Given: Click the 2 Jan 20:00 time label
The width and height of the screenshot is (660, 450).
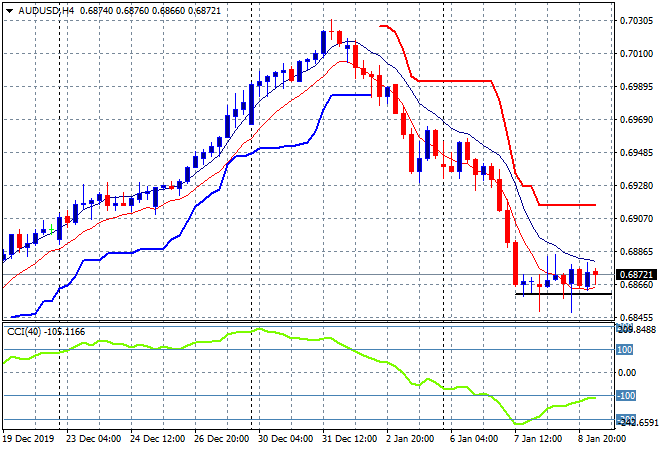Looking at the screenshot, I should pyautogui.click(x=410, y=439).
